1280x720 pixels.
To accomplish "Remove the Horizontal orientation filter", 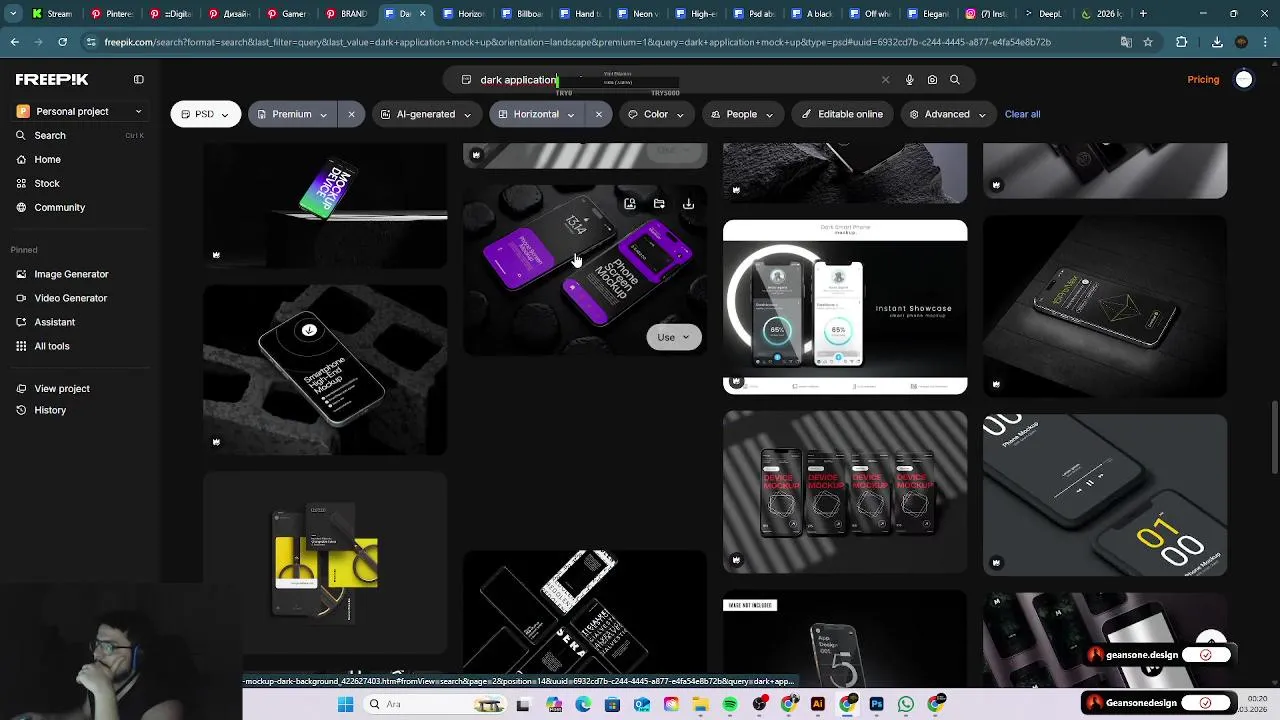I will point(599,114).
